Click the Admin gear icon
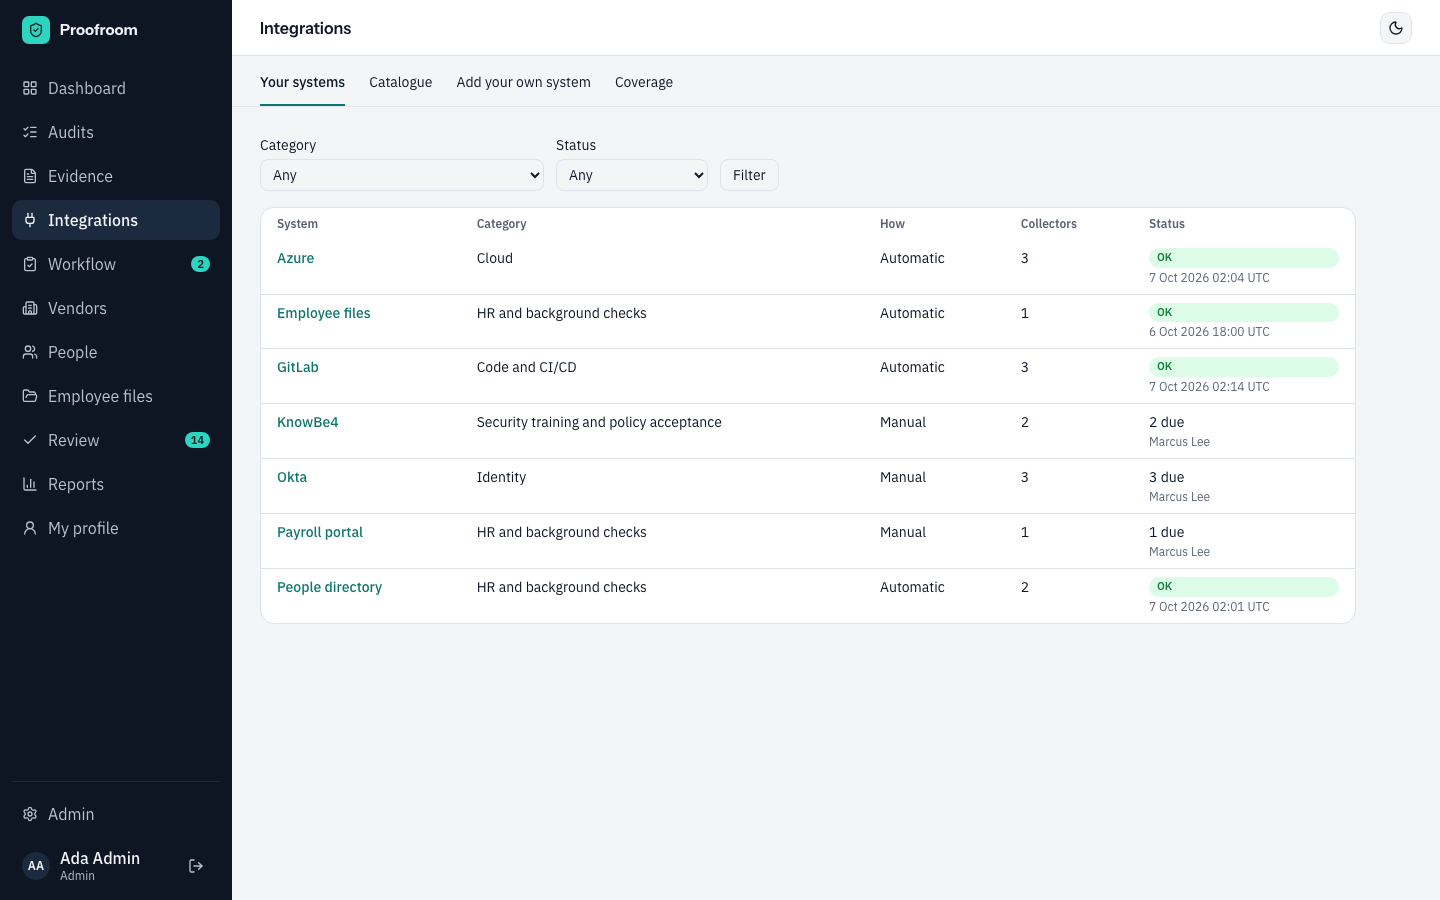This screenshot has width=1440, height=900. pyautogui.click(x=30, y=814)
